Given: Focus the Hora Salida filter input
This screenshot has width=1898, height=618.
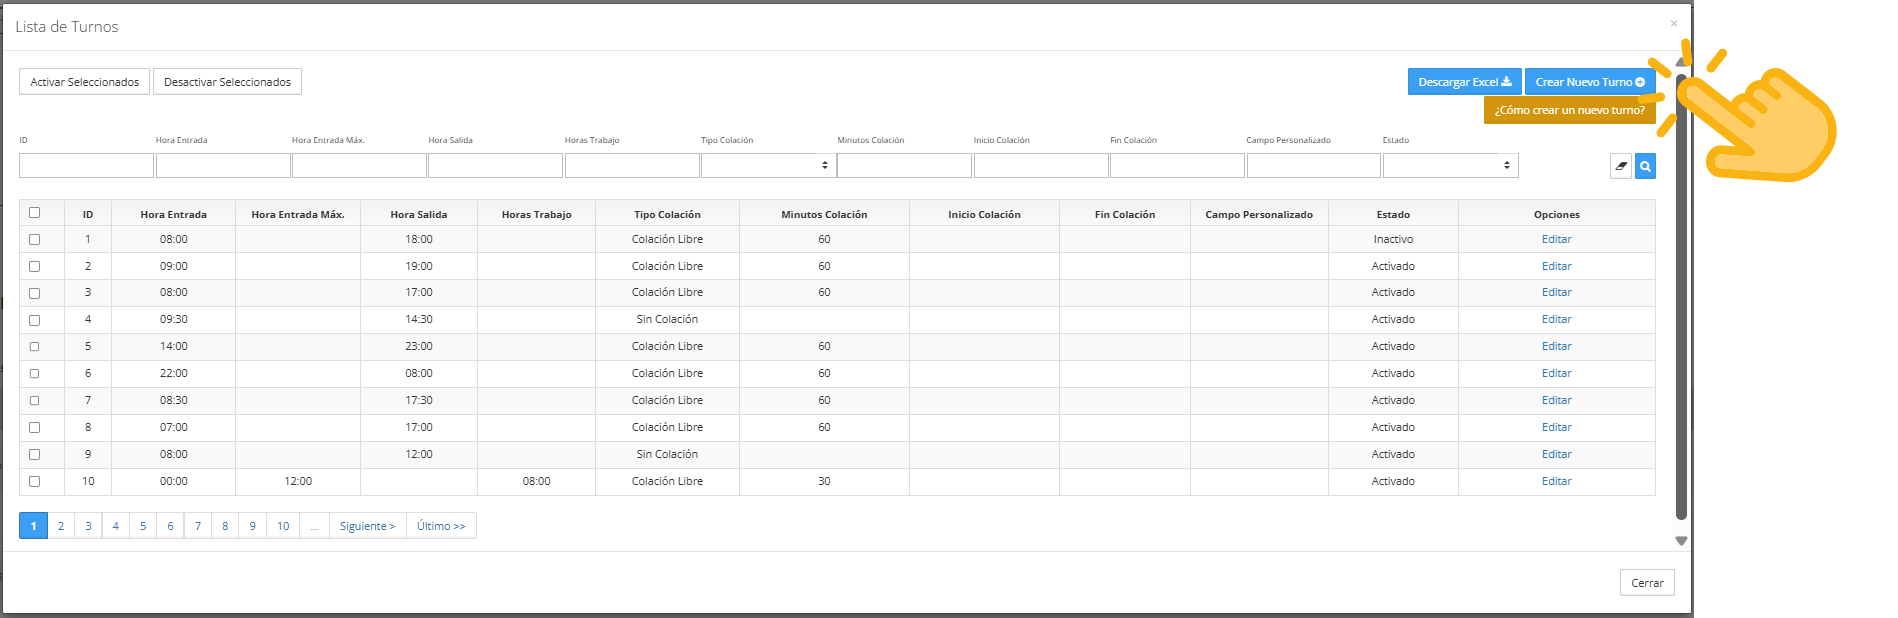Looking at the screenshot, I should point(495,166).
